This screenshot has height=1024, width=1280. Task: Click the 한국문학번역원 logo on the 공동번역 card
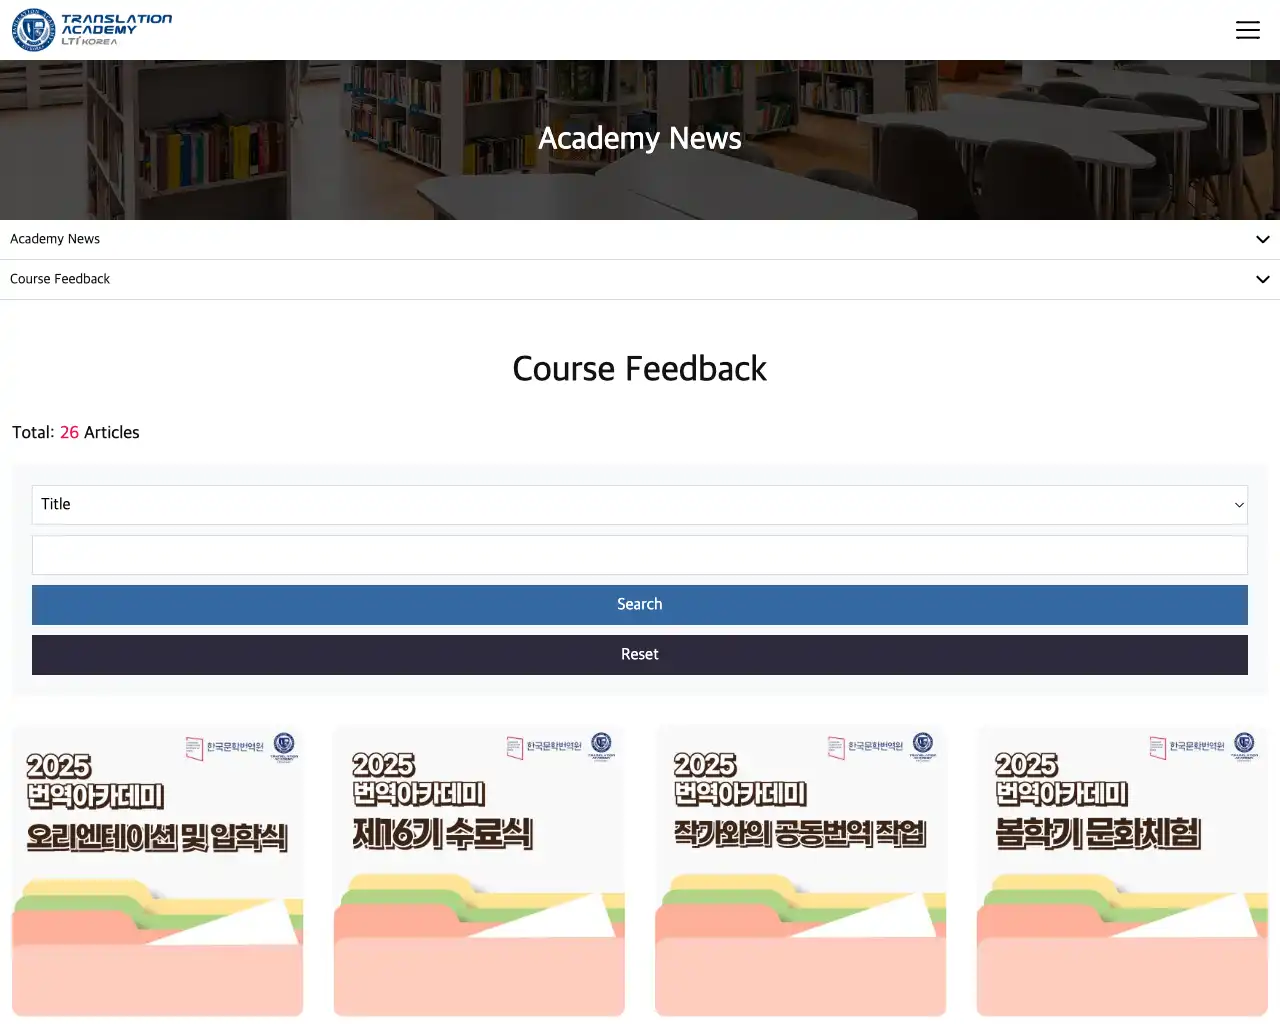pos(865,747)
